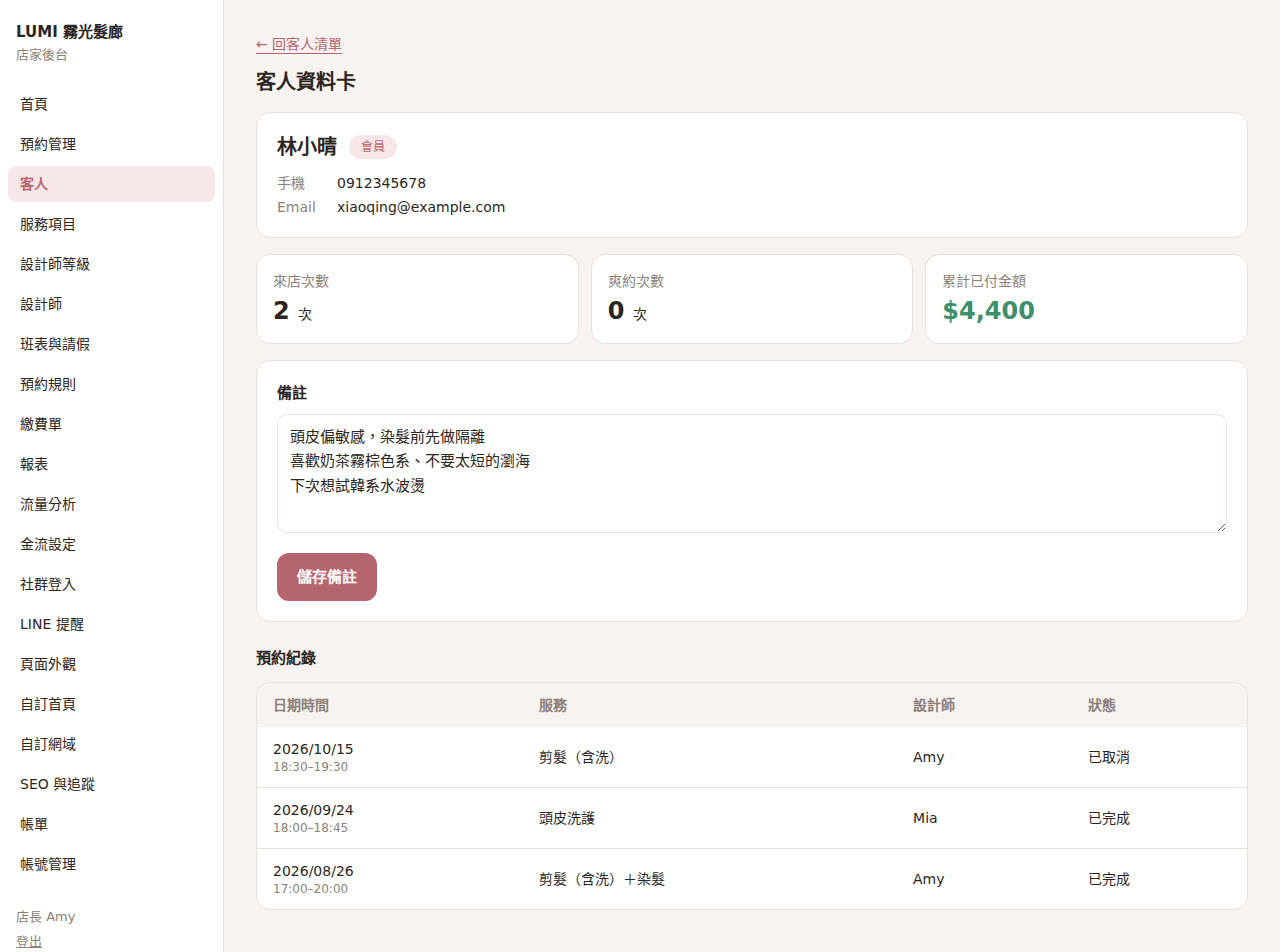The height and width of the screenshot is (952, 1280).
Task: Click the 登出 link
Action: point(29,941)
